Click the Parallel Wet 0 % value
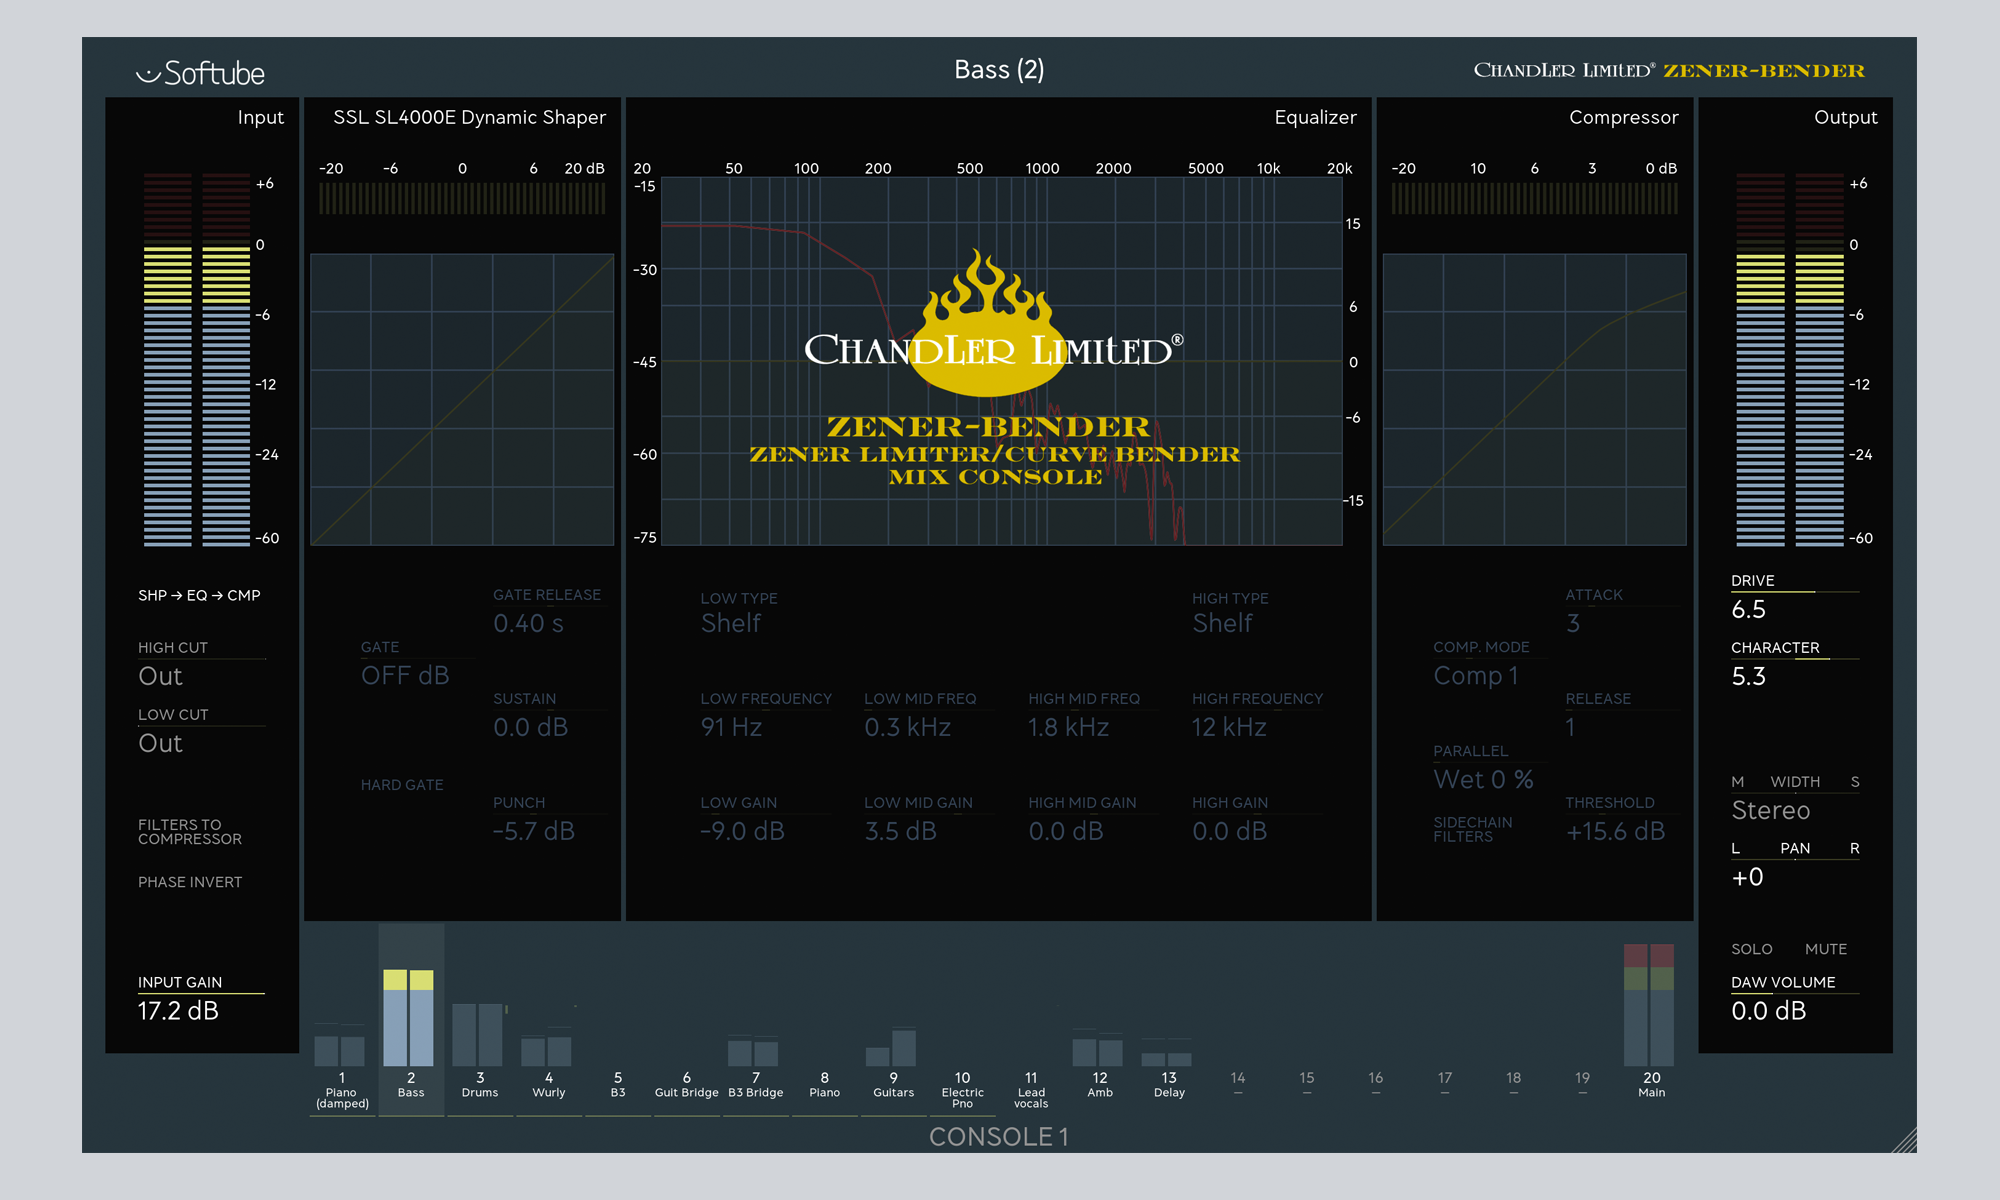This screenshot has height=1200, width=2000. (1484, 780)
